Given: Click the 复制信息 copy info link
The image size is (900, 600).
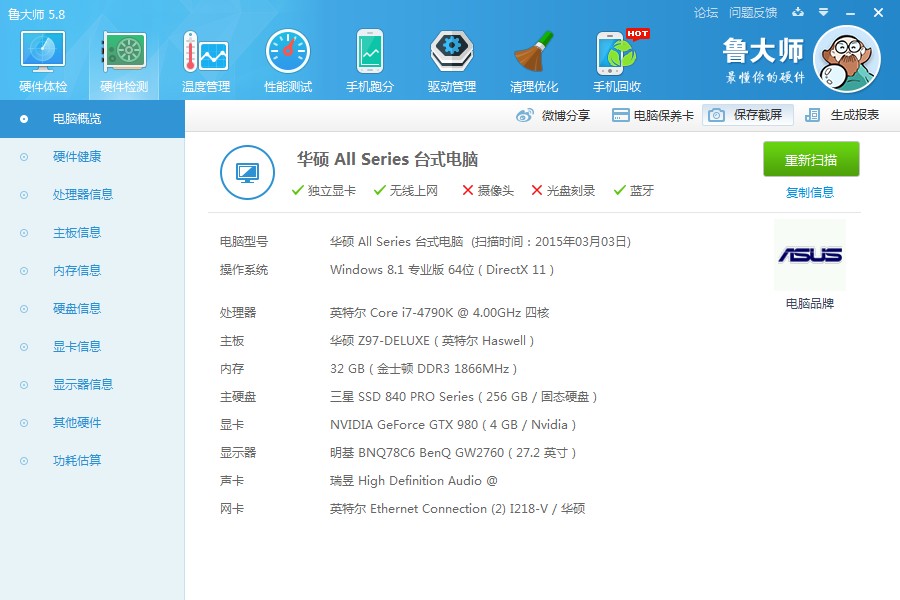Looking at the screenshot, I should [809, 192].
